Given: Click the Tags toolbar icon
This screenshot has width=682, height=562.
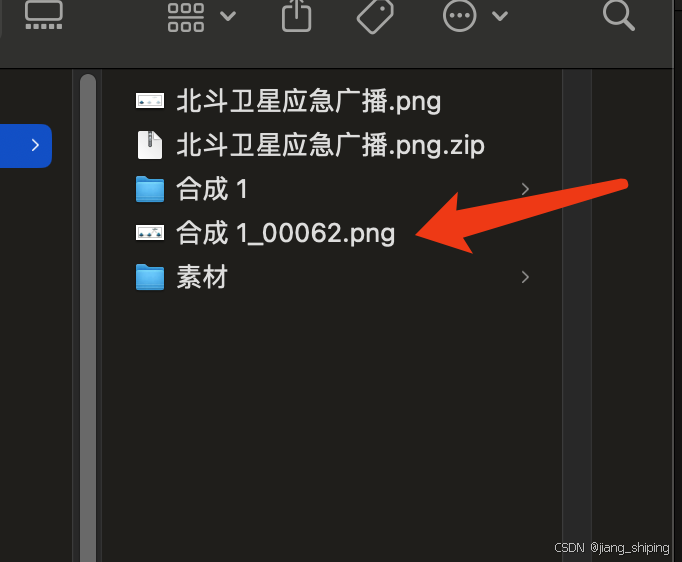Looking at the screenshot, I should [375, 17].
